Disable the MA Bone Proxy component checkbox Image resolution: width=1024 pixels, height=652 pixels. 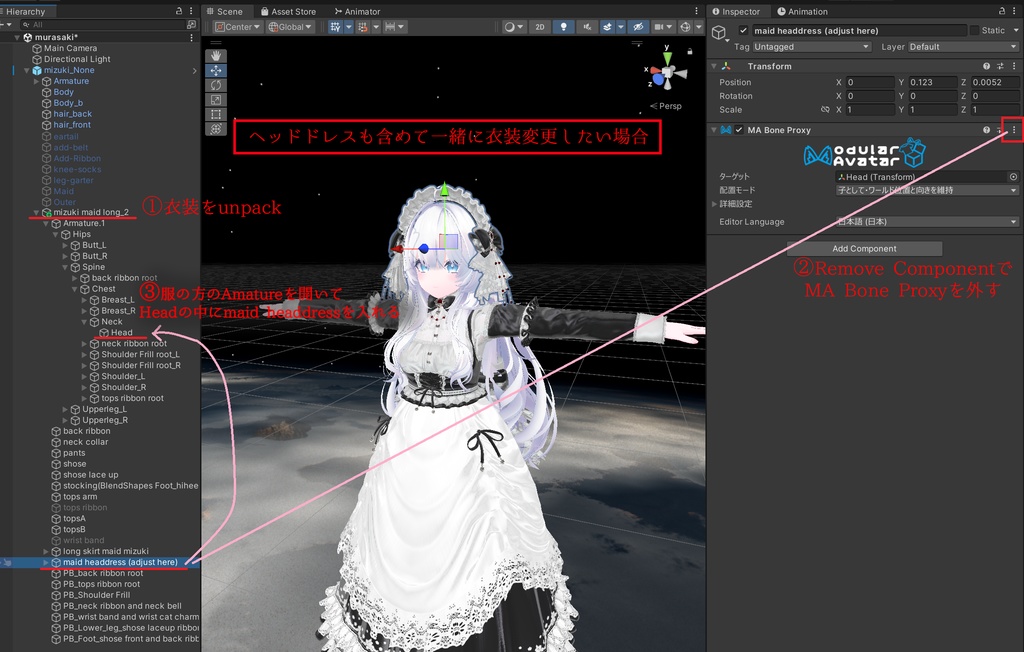pos(739,130)
